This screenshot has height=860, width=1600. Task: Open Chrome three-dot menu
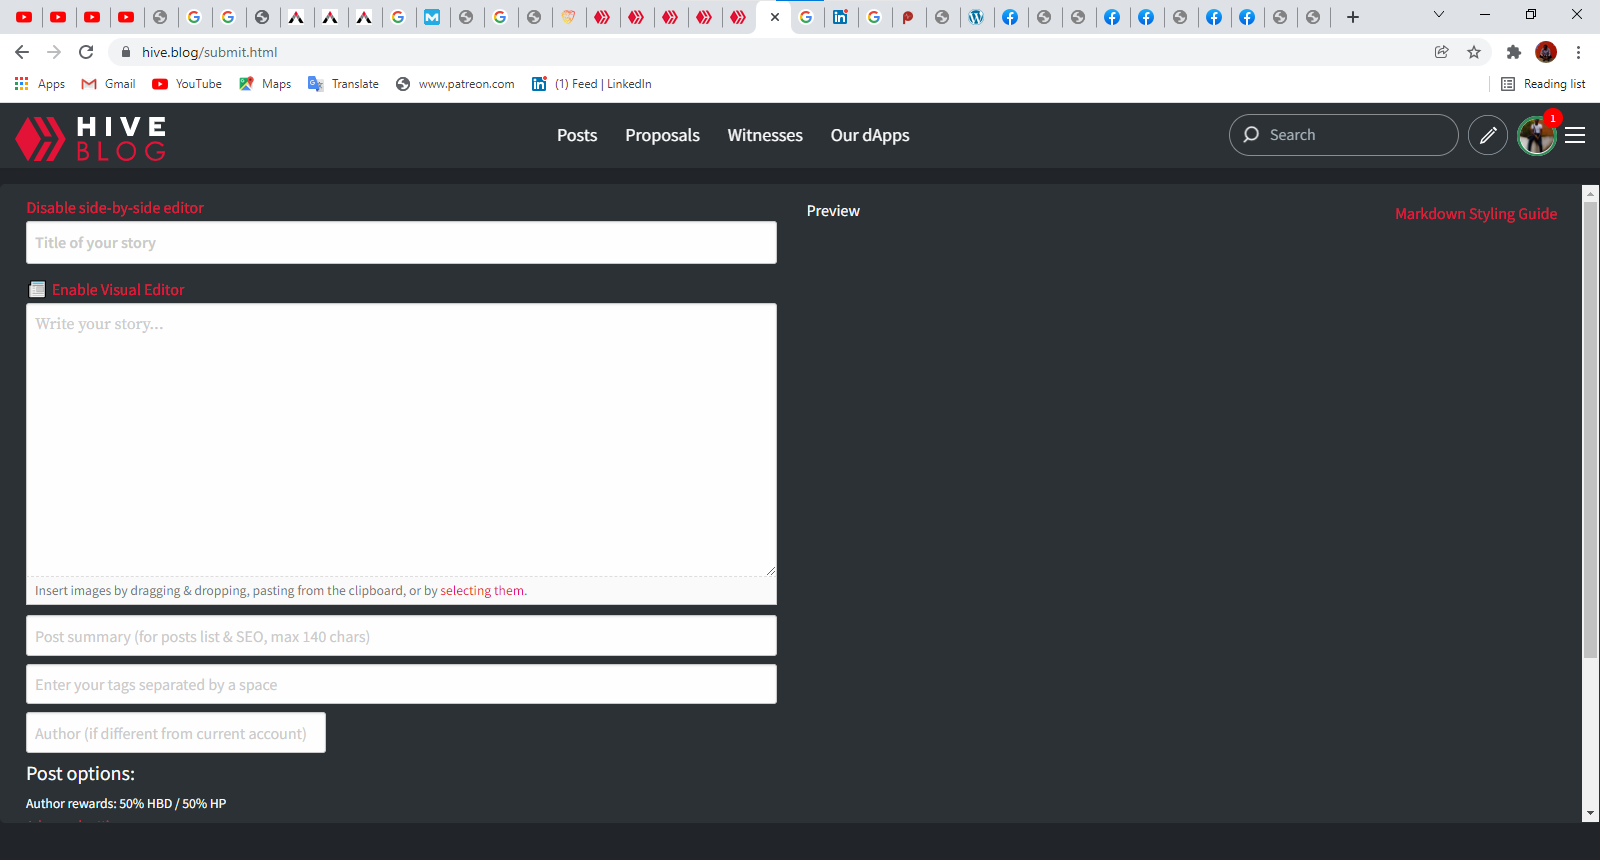[1578, 52]
